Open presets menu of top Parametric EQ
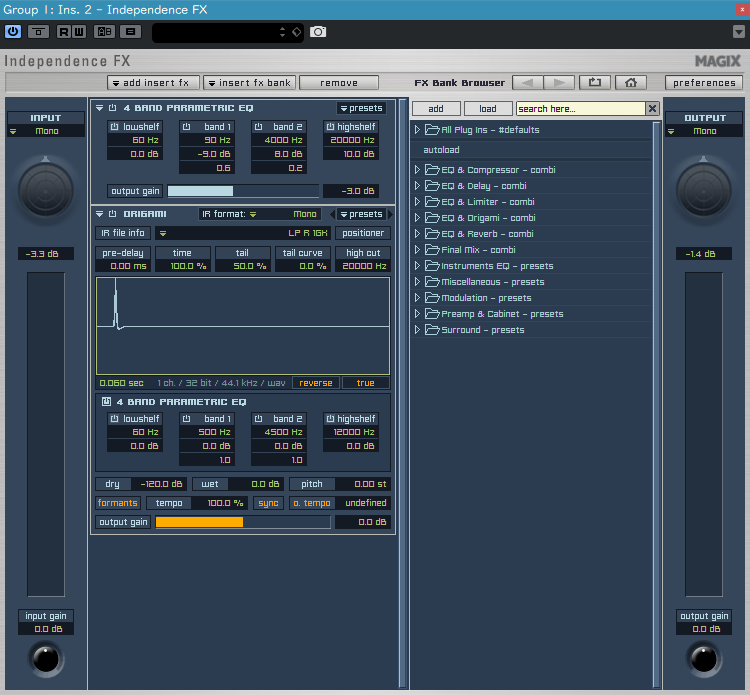750x695 pixels. 361,108
